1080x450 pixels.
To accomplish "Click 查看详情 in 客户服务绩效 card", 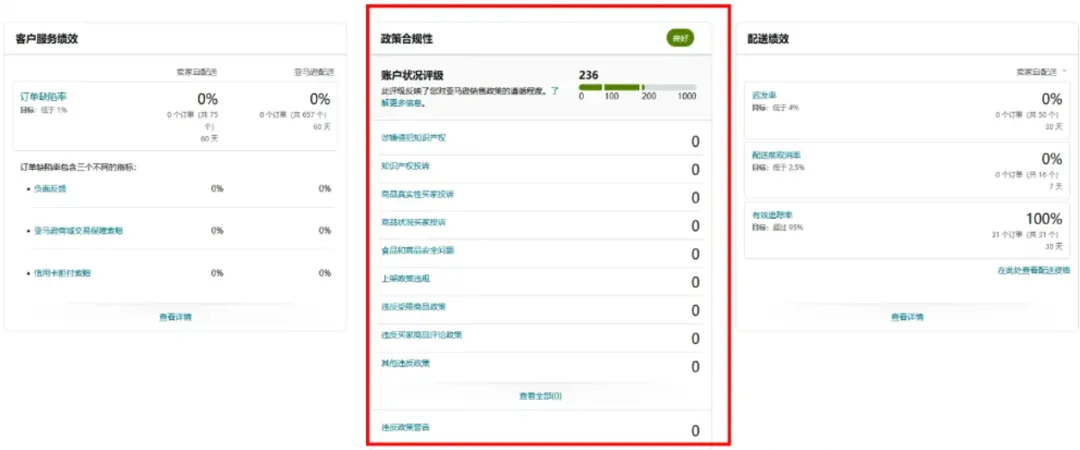I will pyautogui.click(x=175, y=318).
